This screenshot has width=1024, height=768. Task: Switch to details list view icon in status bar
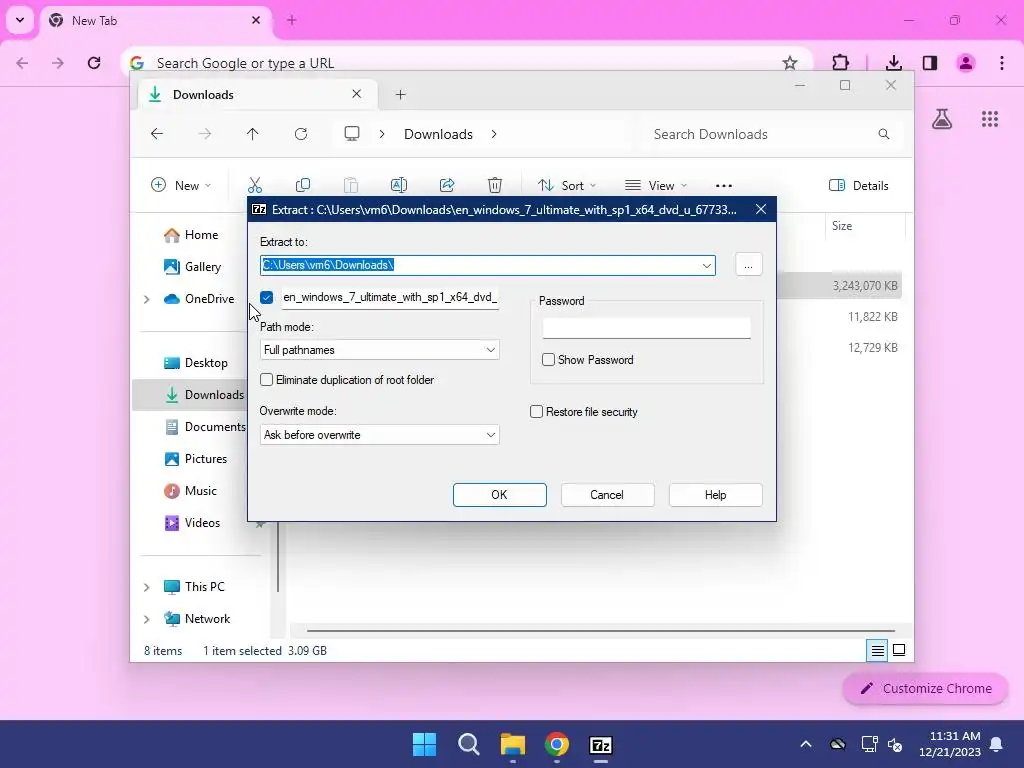point(877,650)
